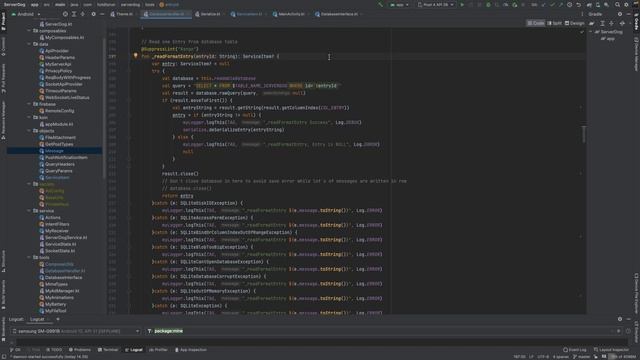Click the 'tools' breadcrumb in navigation bar
640x360 pixels.
click(150, 4)
